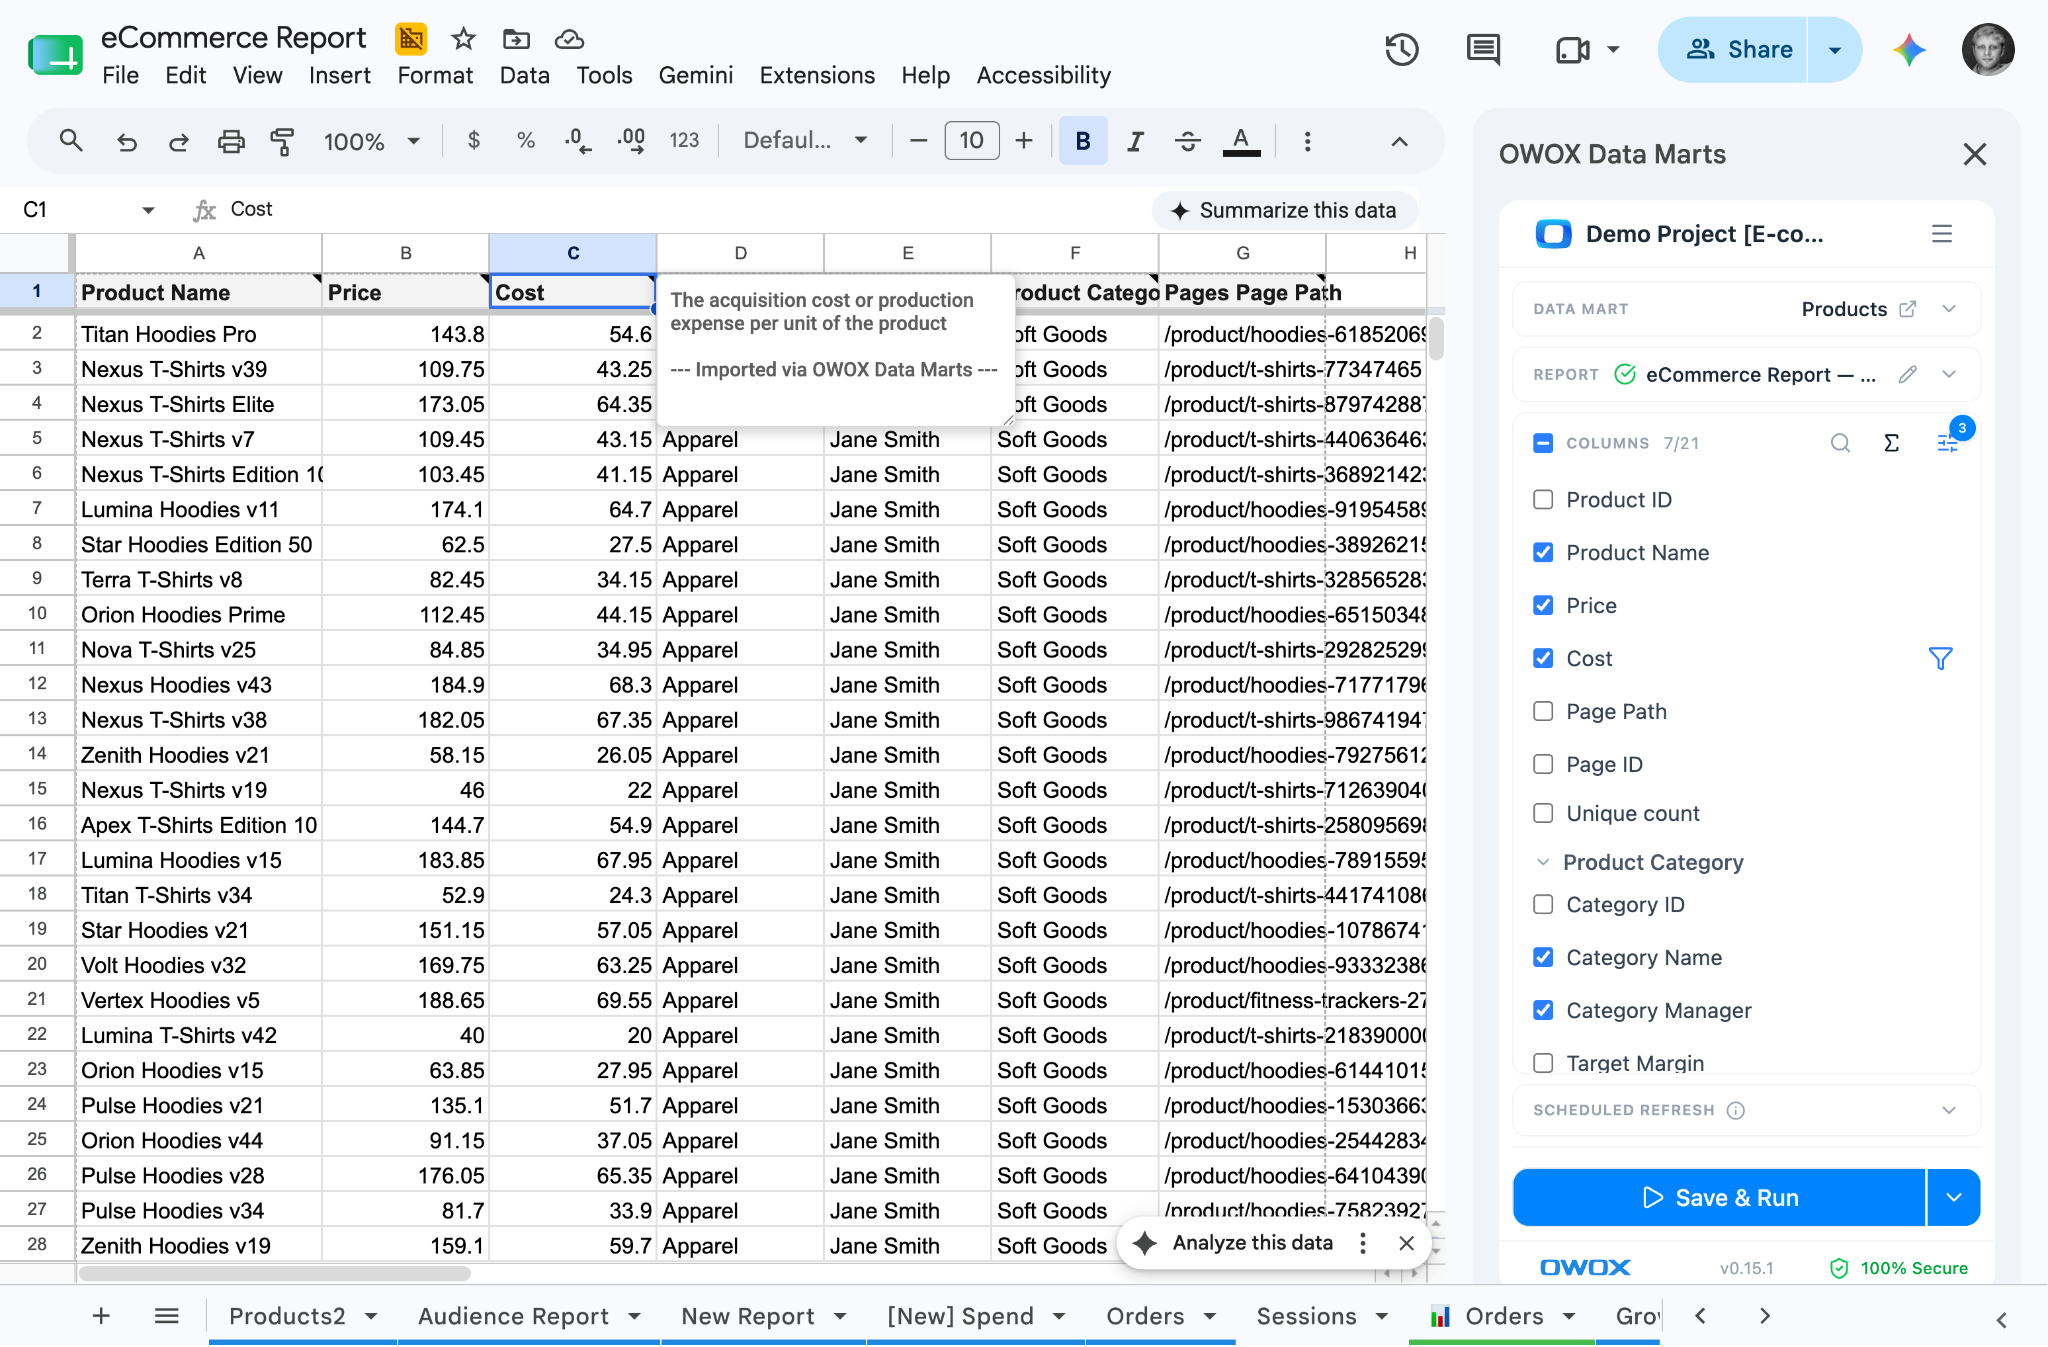This screenshot has width=2048, height=1347.
Task: Add a new sheet
Action: [x=101, y=1316]
